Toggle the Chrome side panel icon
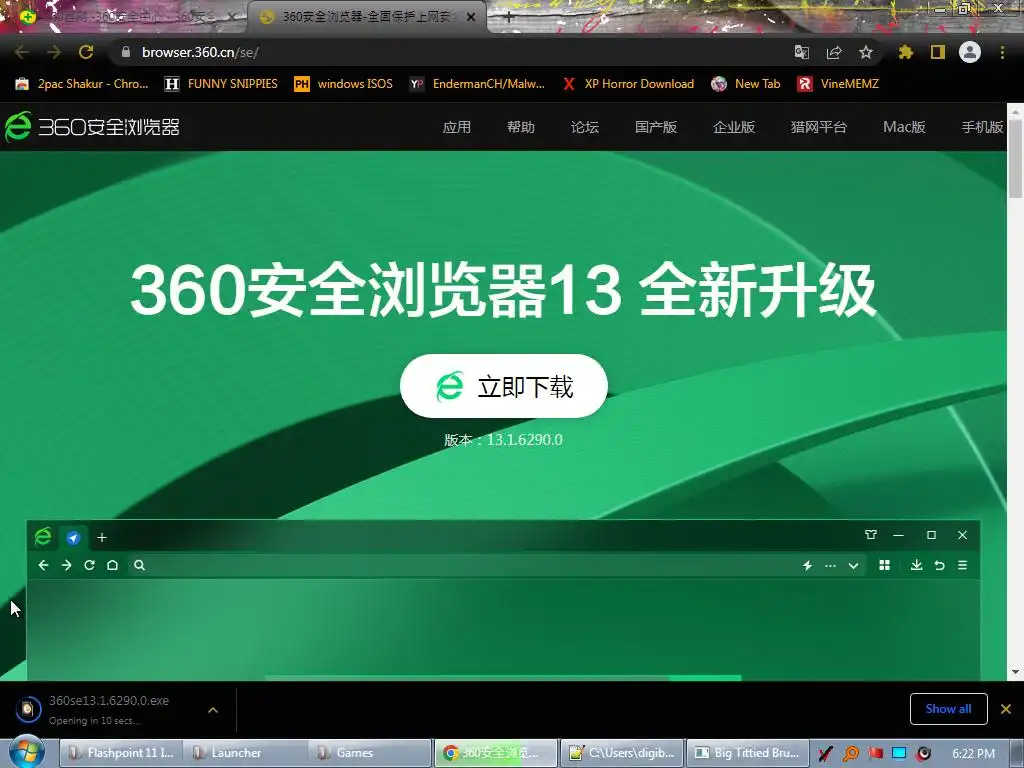Image resolution: width=1024 pixels, height=768 pixels. point(938,52)
